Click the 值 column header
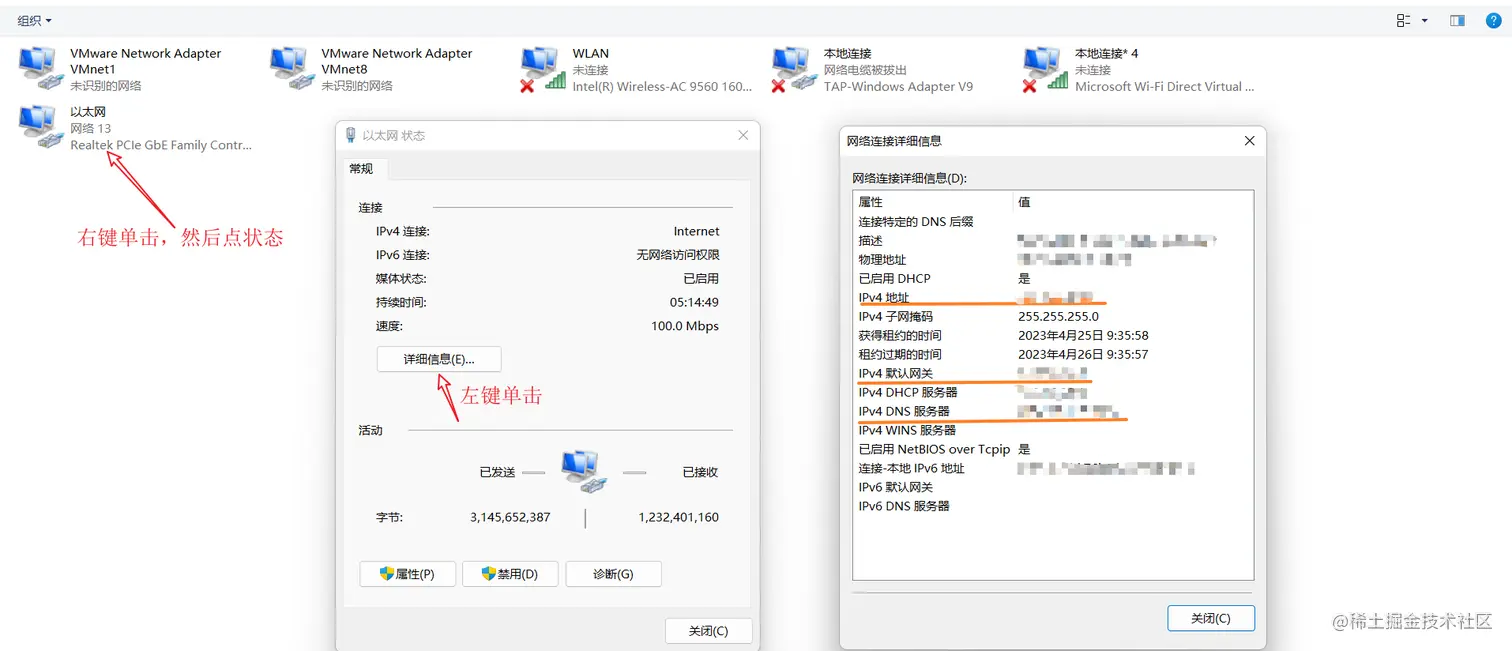This screenshot has width=1512, height=651. click(x=1133, y=202)
